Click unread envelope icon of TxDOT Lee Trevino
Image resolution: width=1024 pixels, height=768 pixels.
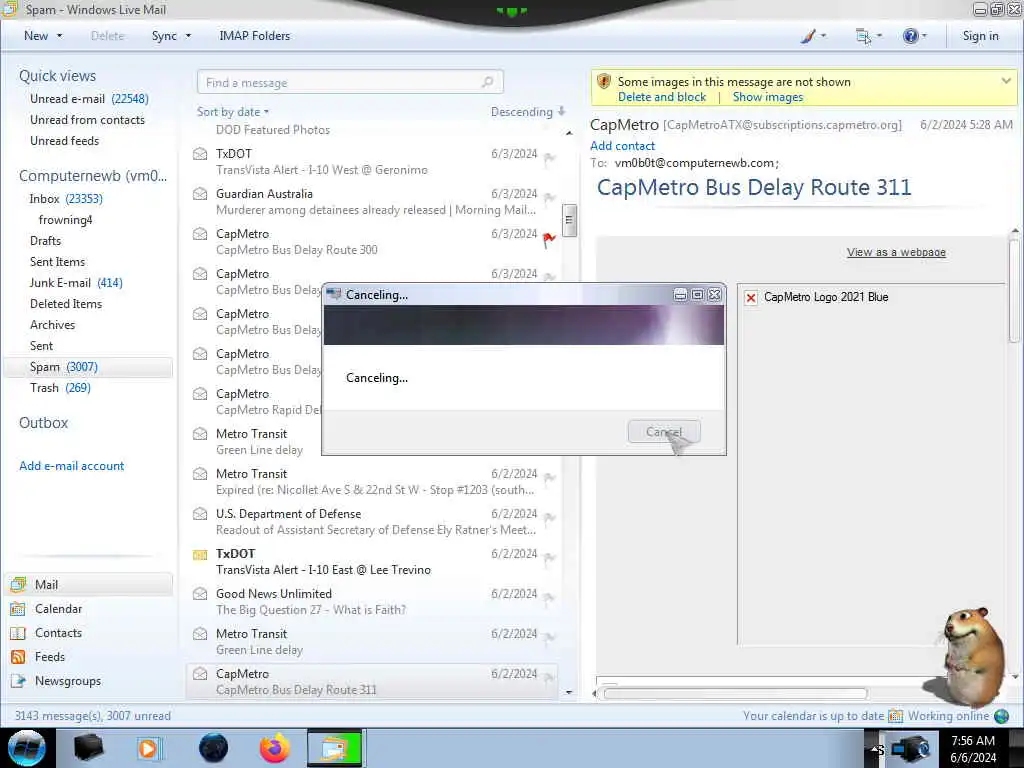pyautogui.click(x=200, y=554)
